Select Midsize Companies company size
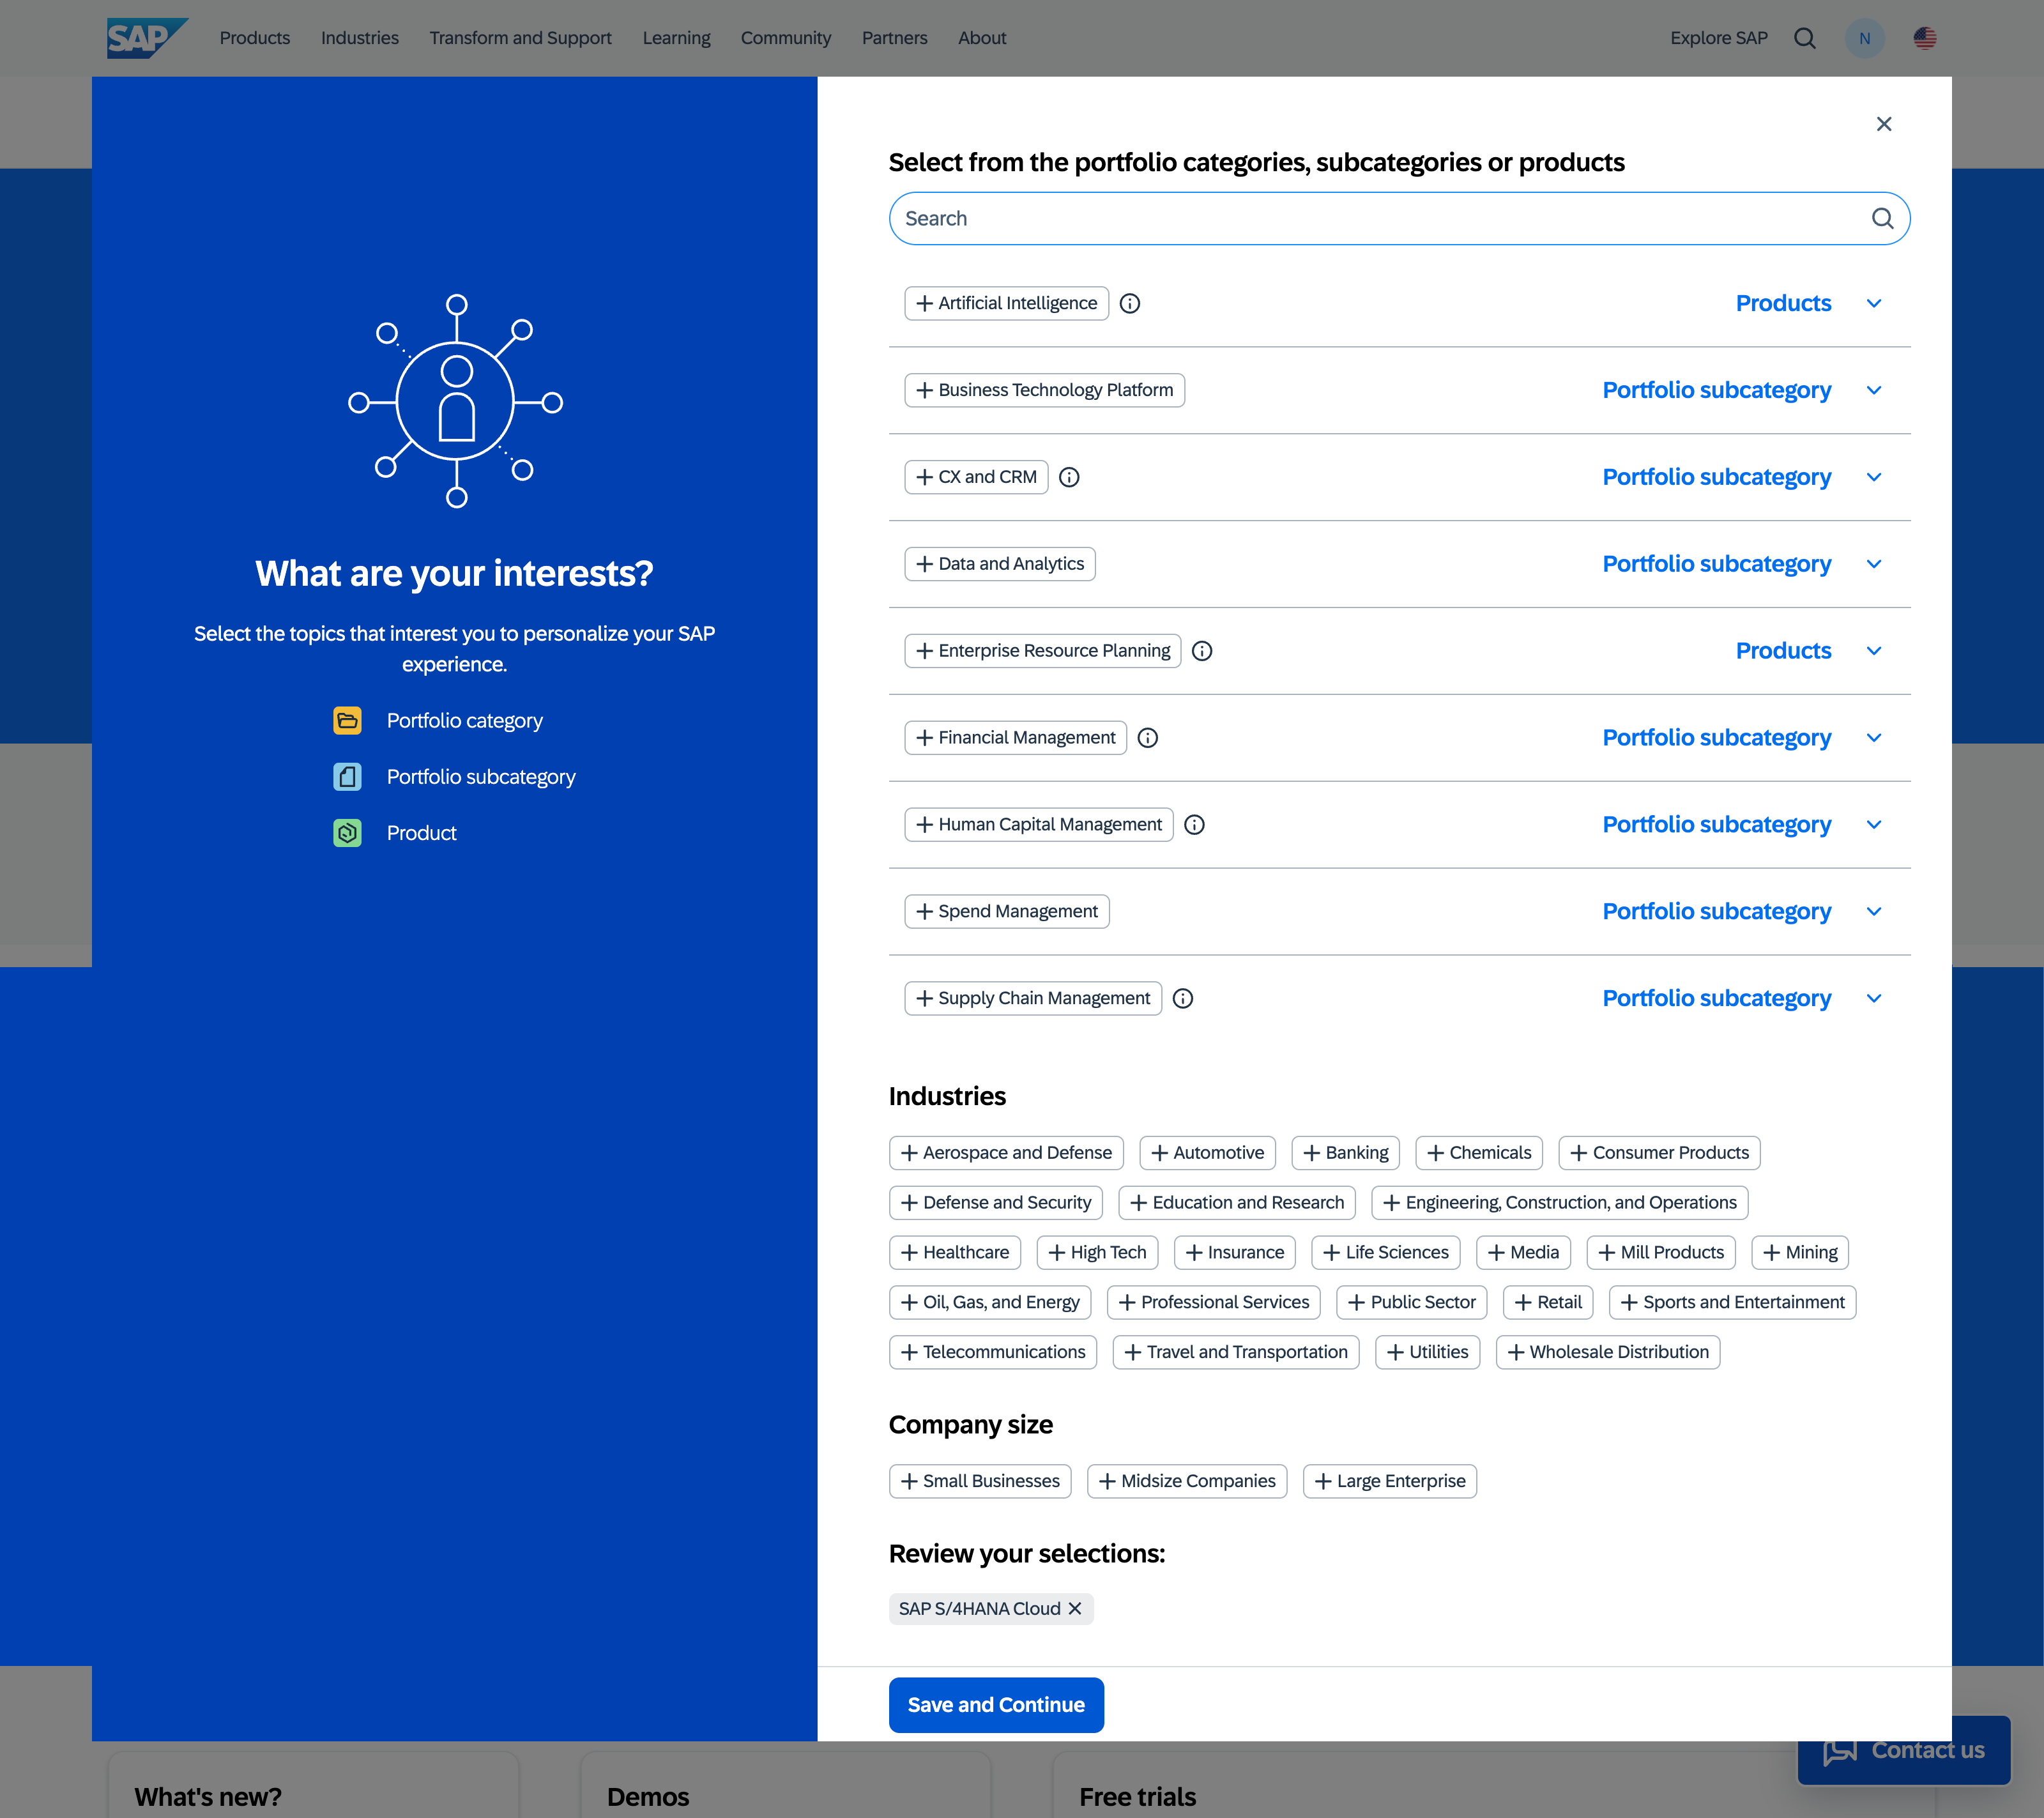 click(x=1186, y=1481)
